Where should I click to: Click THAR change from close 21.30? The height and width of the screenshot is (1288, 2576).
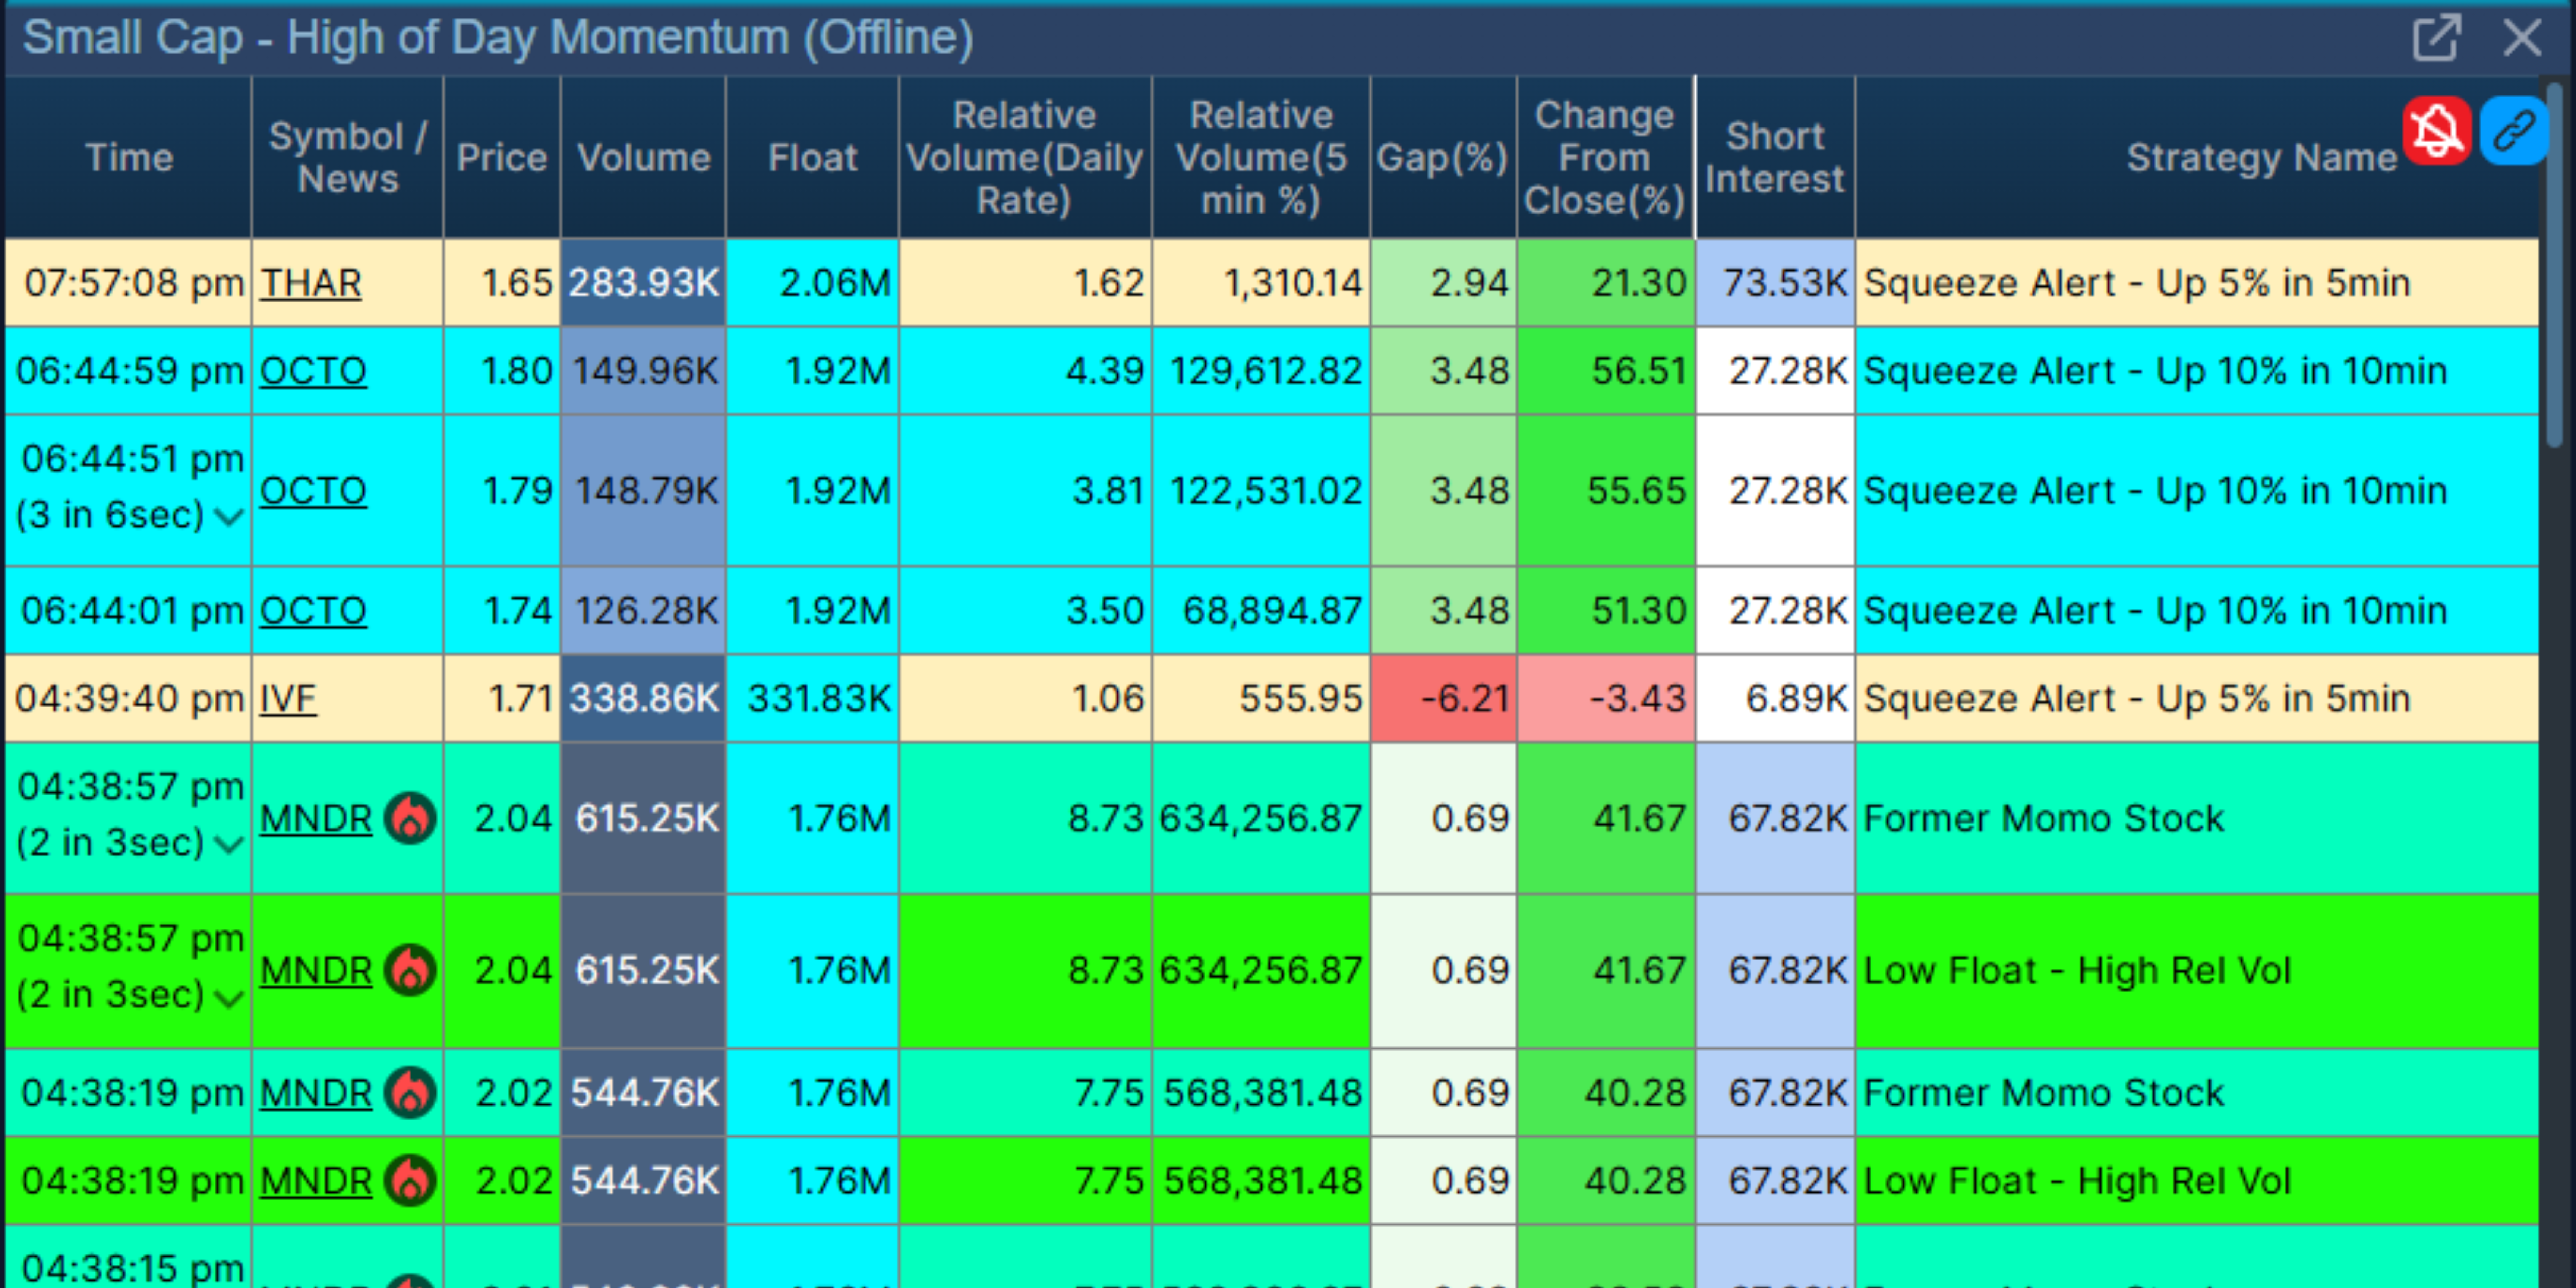(x=1605, y=283)
